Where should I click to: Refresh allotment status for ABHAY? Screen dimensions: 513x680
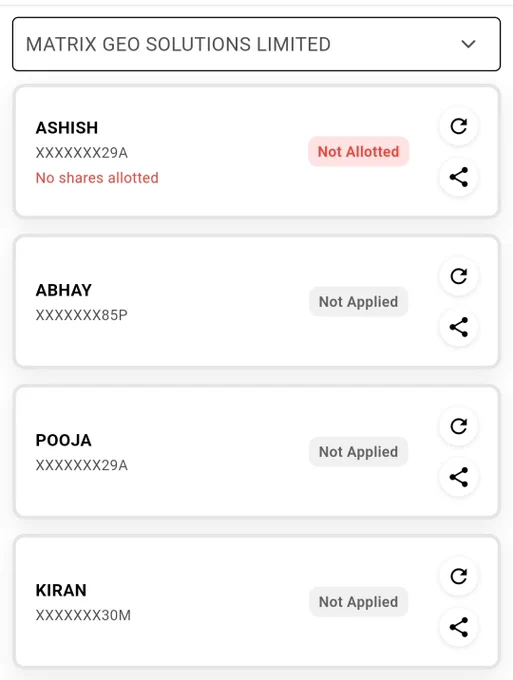tap(458, 276)
